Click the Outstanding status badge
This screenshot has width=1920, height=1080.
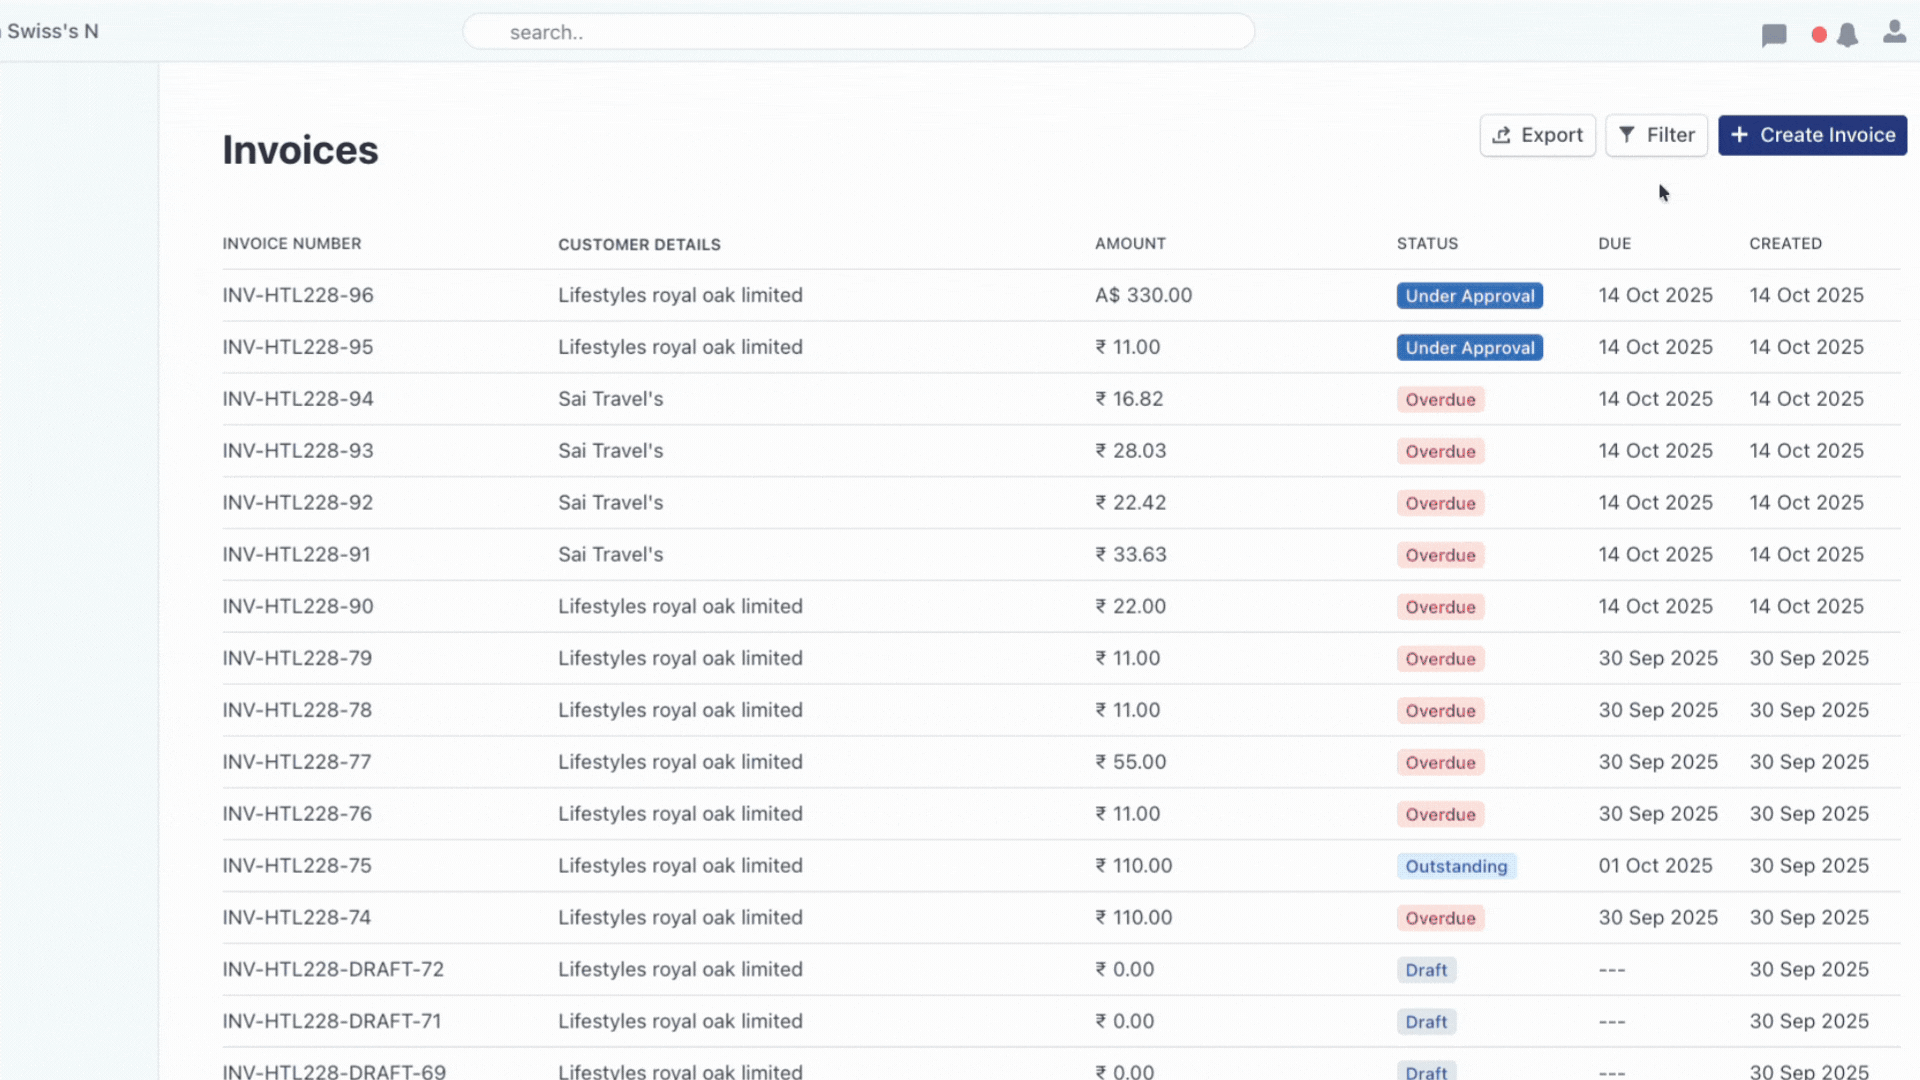click(x=1456, y=866)
